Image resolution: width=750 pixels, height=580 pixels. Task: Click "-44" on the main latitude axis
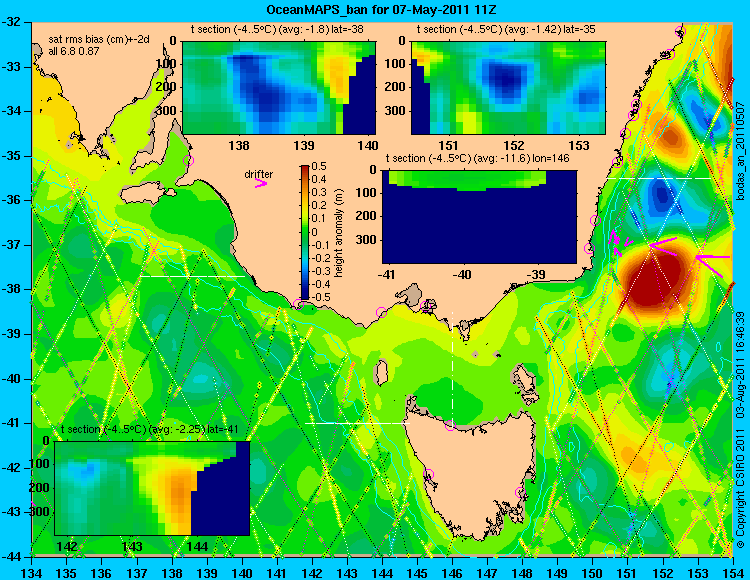pyautogui.click(x=12, y=557)
